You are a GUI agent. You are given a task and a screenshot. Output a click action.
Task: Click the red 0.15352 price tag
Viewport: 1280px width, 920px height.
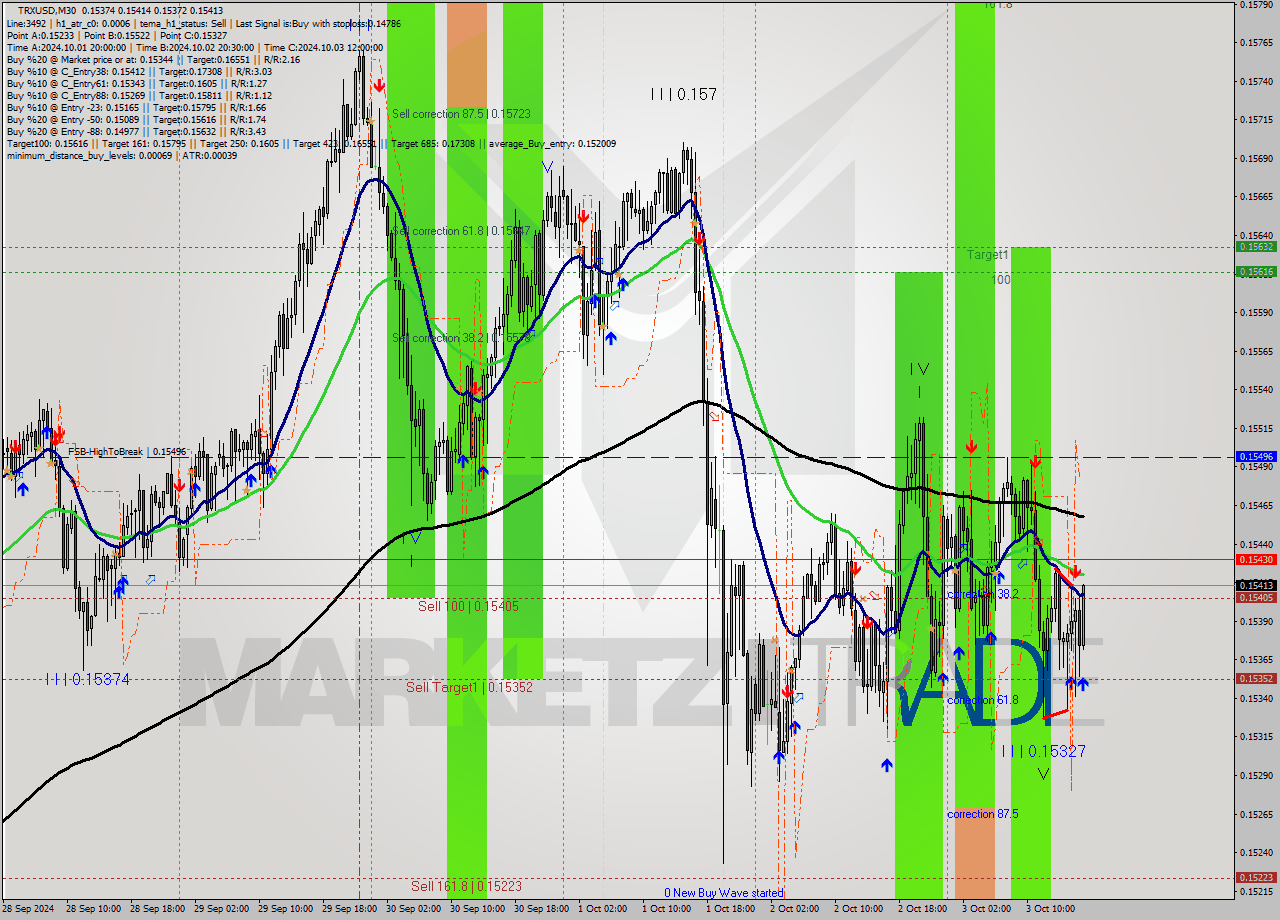point(1256,678)
